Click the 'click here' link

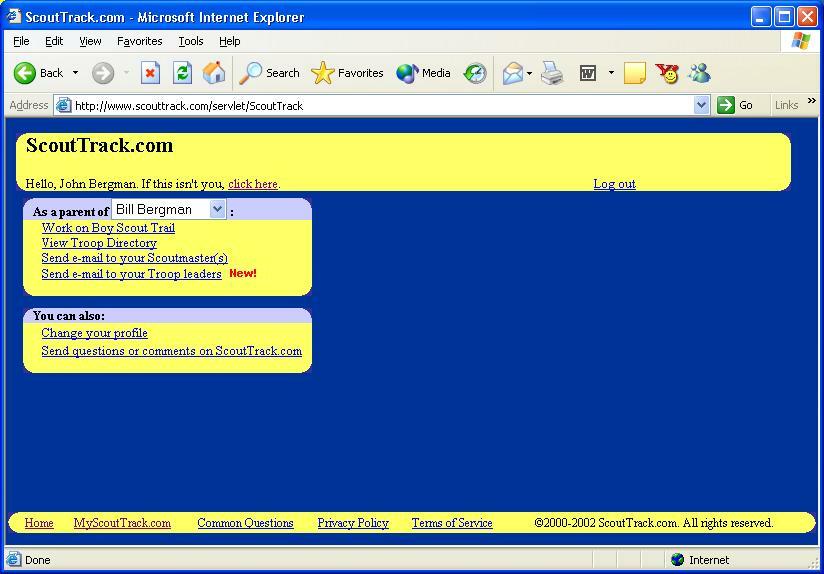coord(253,184)
